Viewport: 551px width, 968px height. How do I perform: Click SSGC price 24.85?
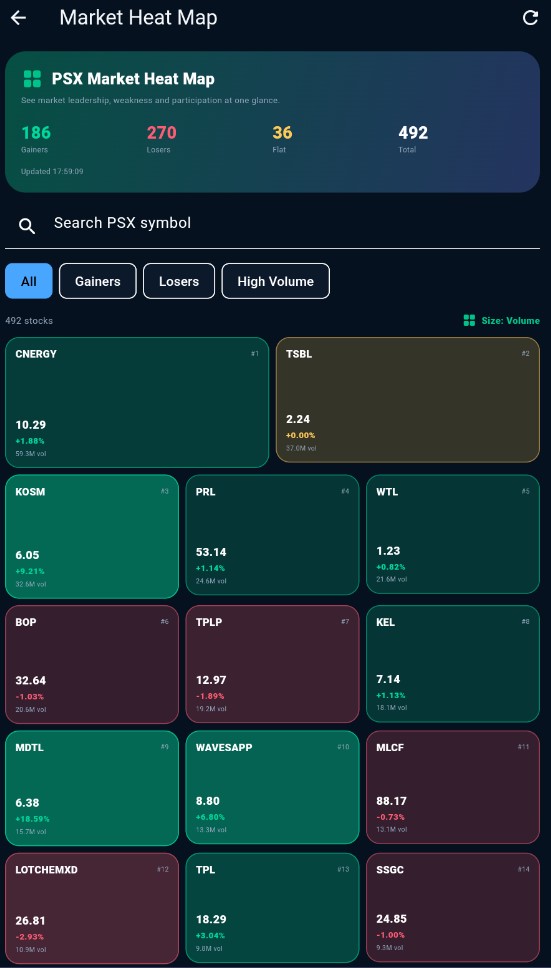click(x=391, y=919)
